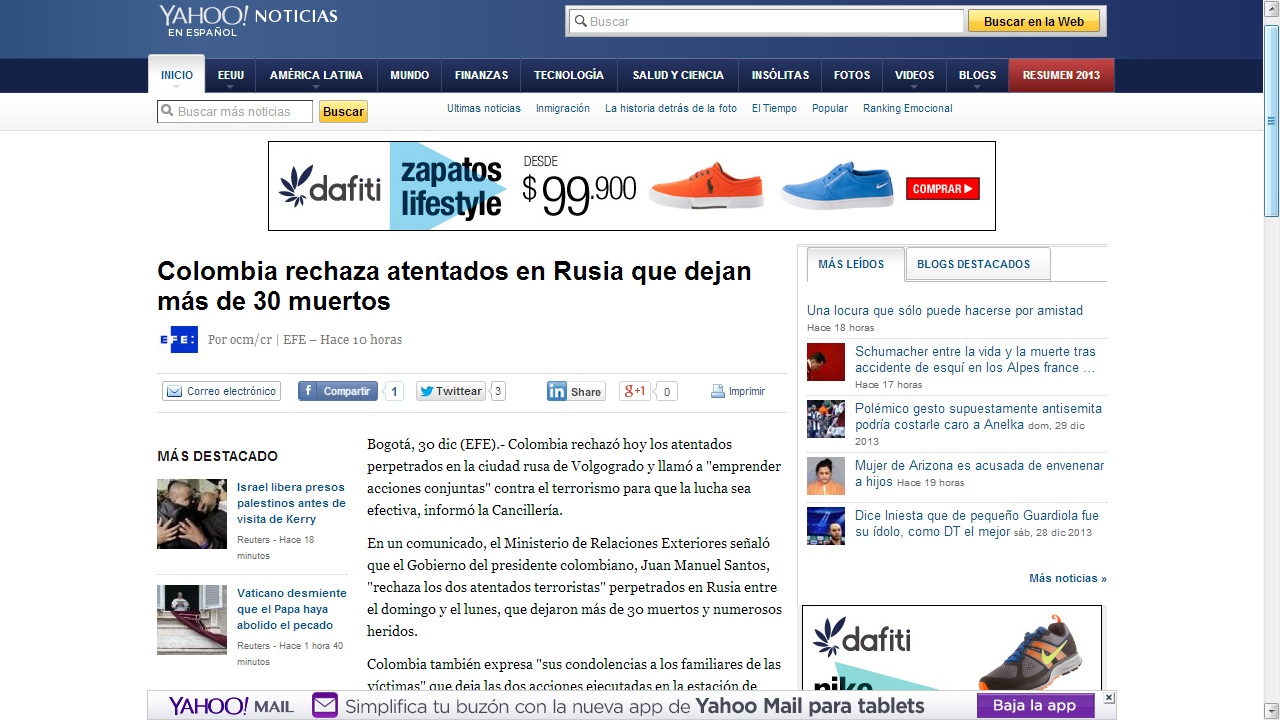Screen dimensions: 1280x720
Task: Click the envelope Correo electrónico icon
Action: tap(173, 391)
